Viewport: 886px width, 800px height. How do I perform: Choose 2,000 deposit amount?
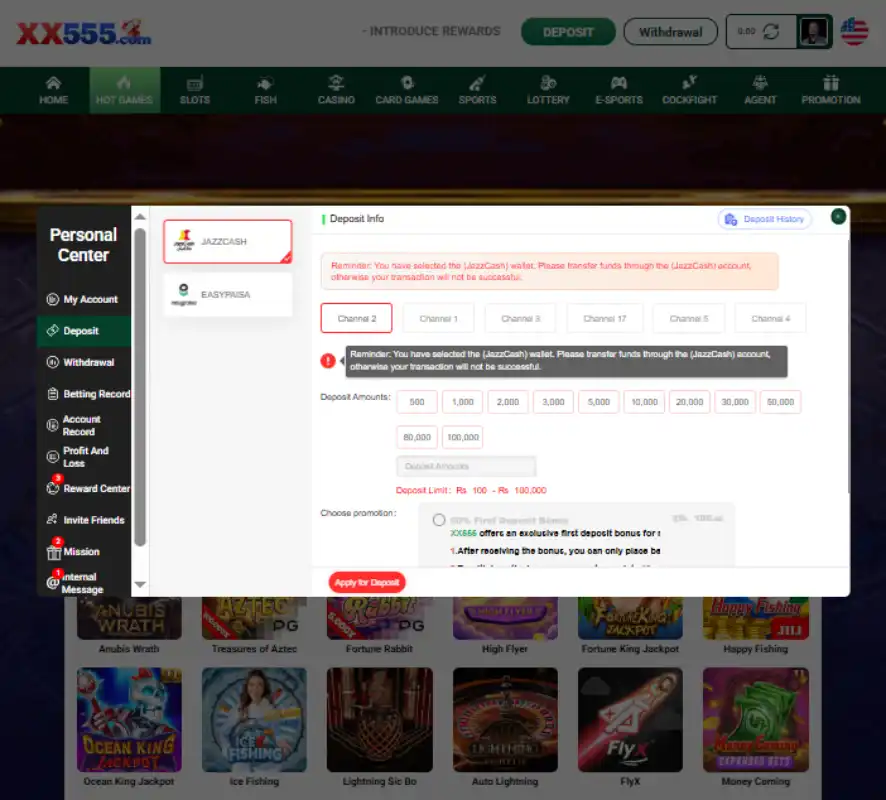[x=508, y=402]
